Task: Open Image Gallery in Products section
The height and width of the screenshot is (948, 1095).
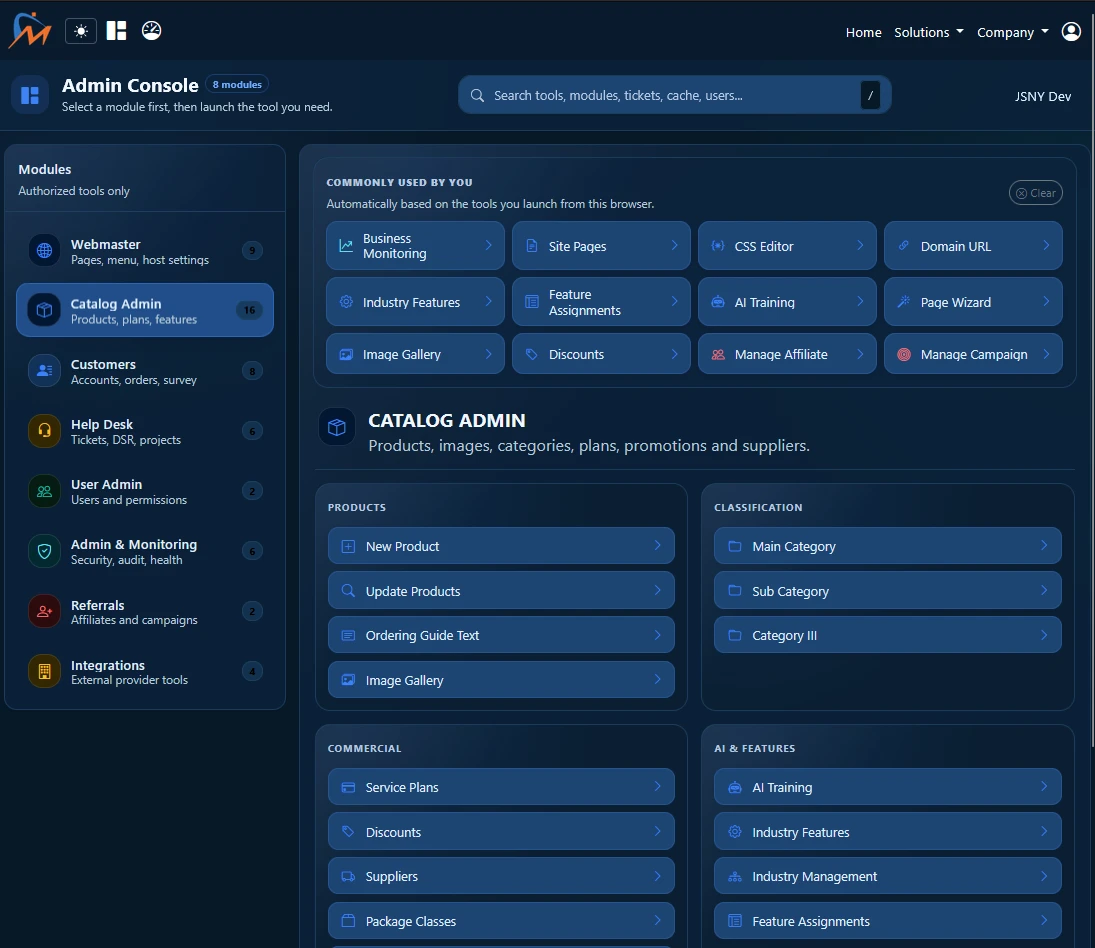Action: [x=501, y=679]
